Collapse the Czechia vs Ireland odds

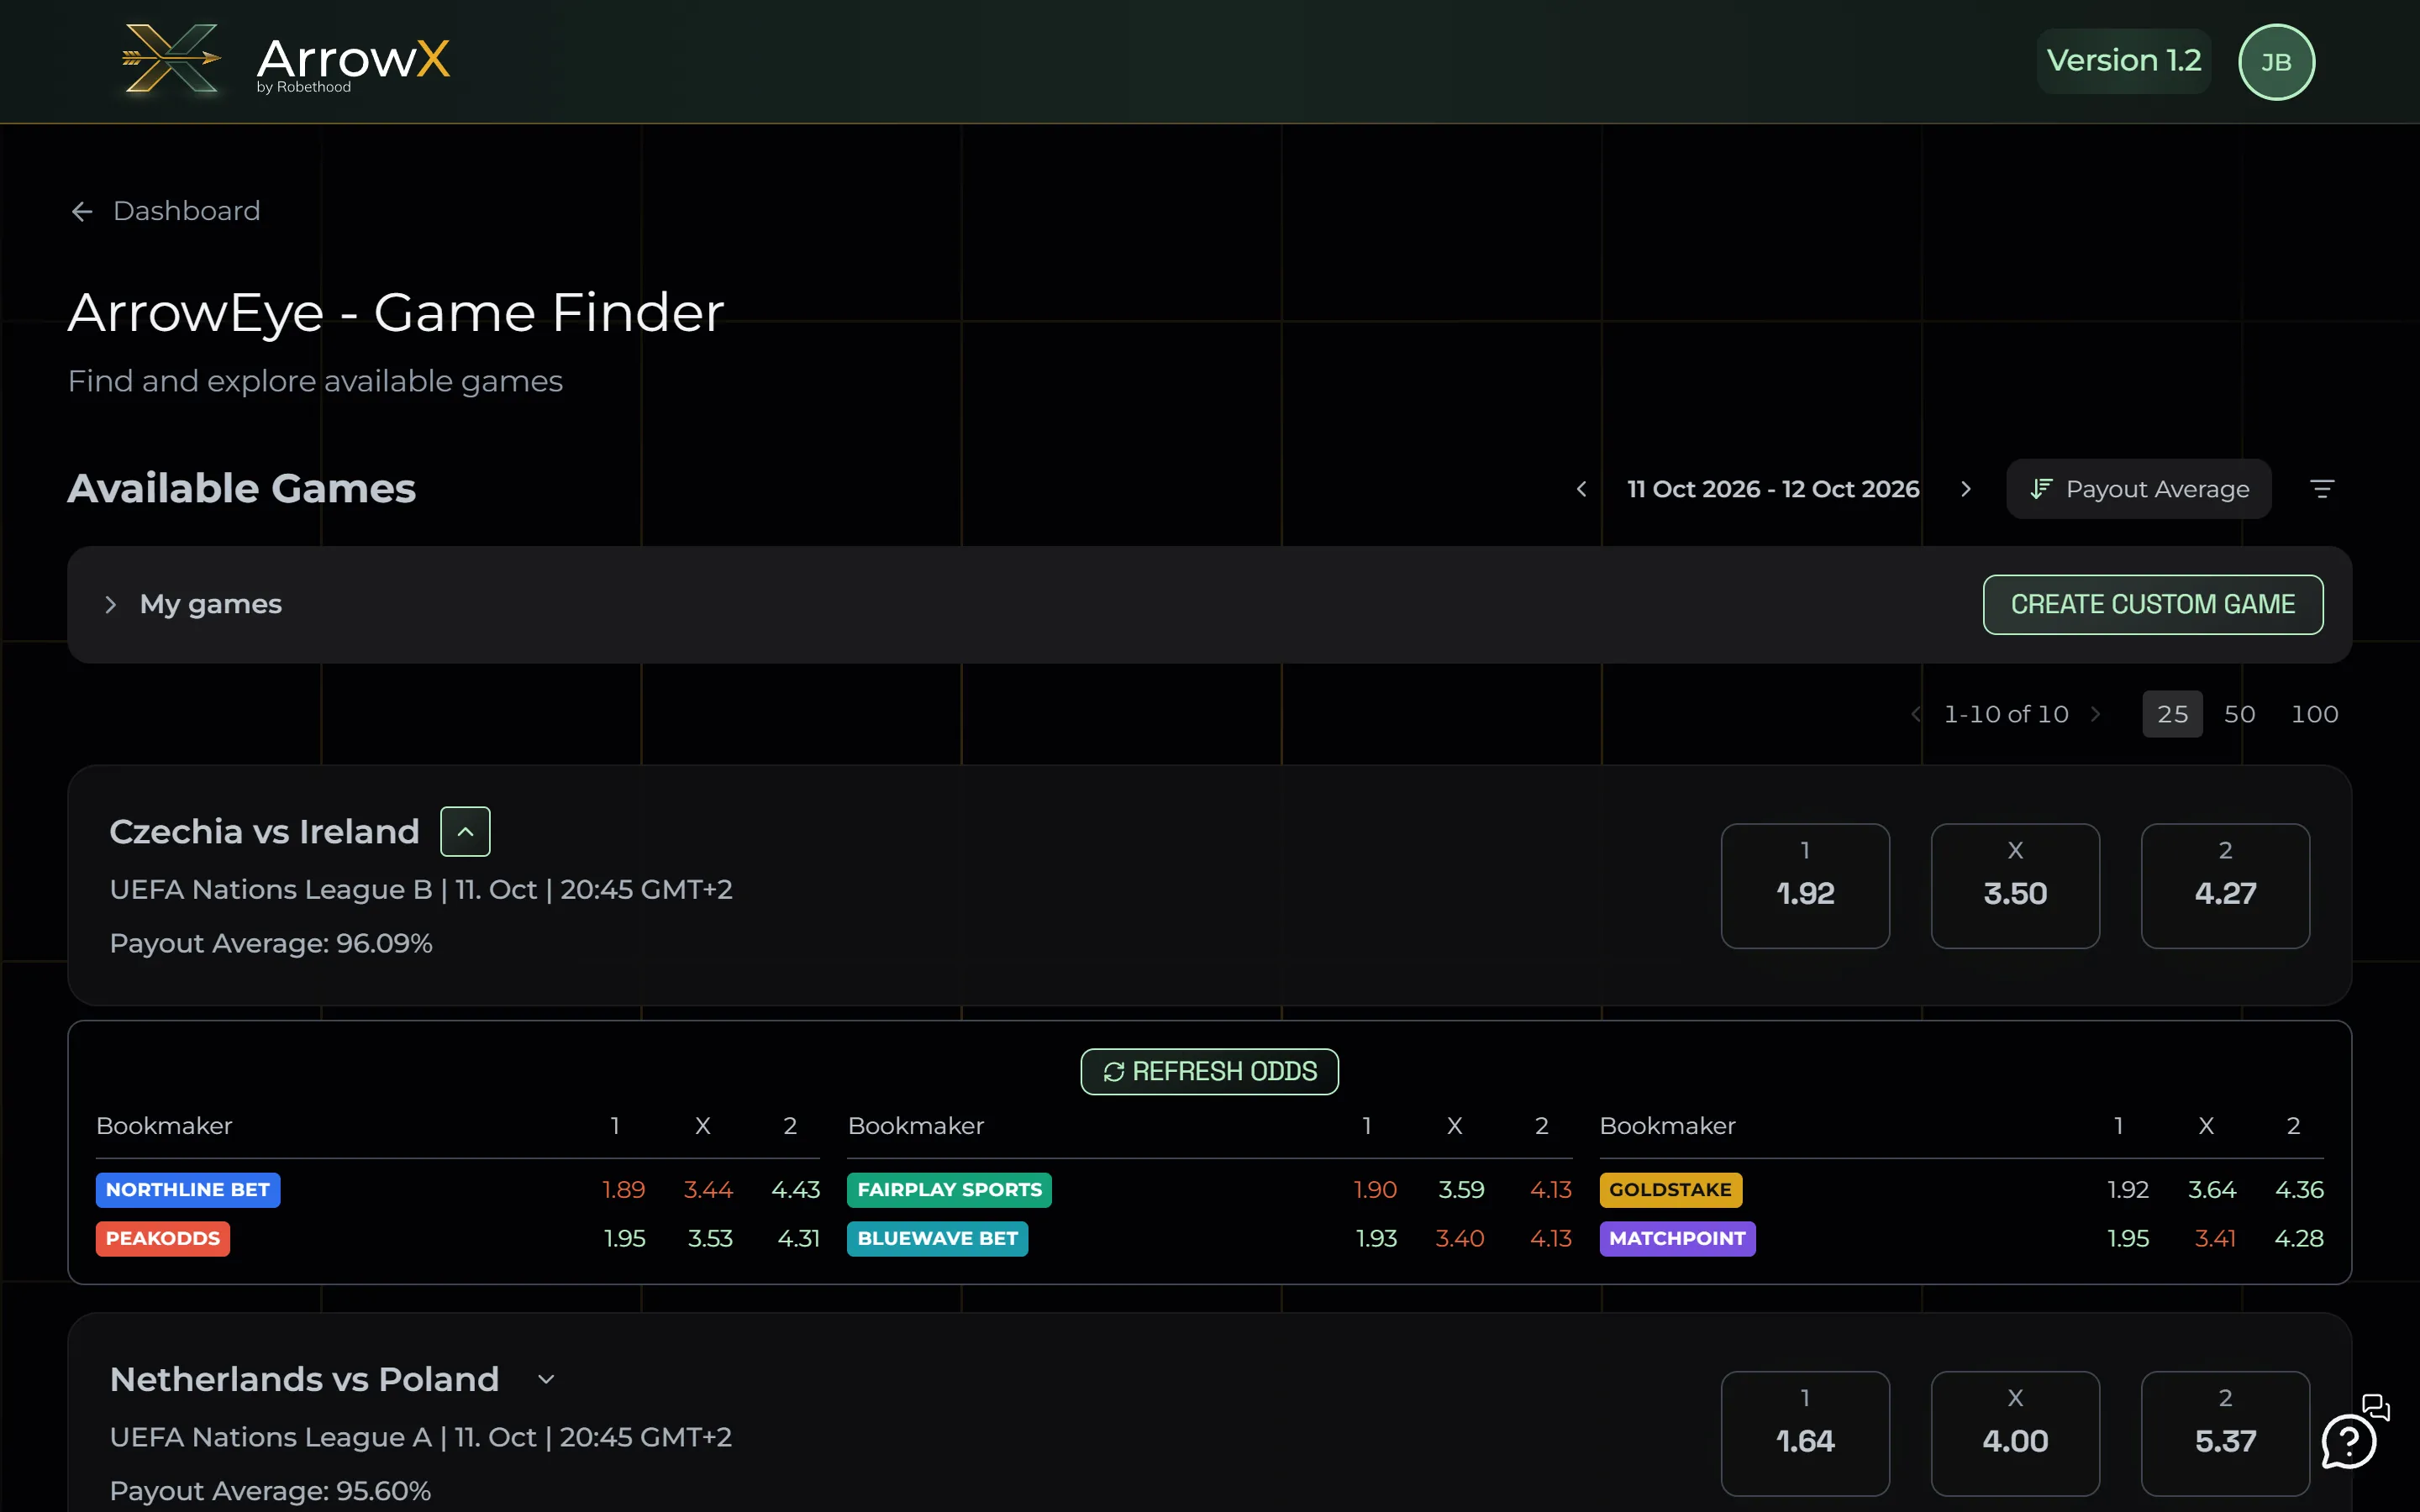465,832
